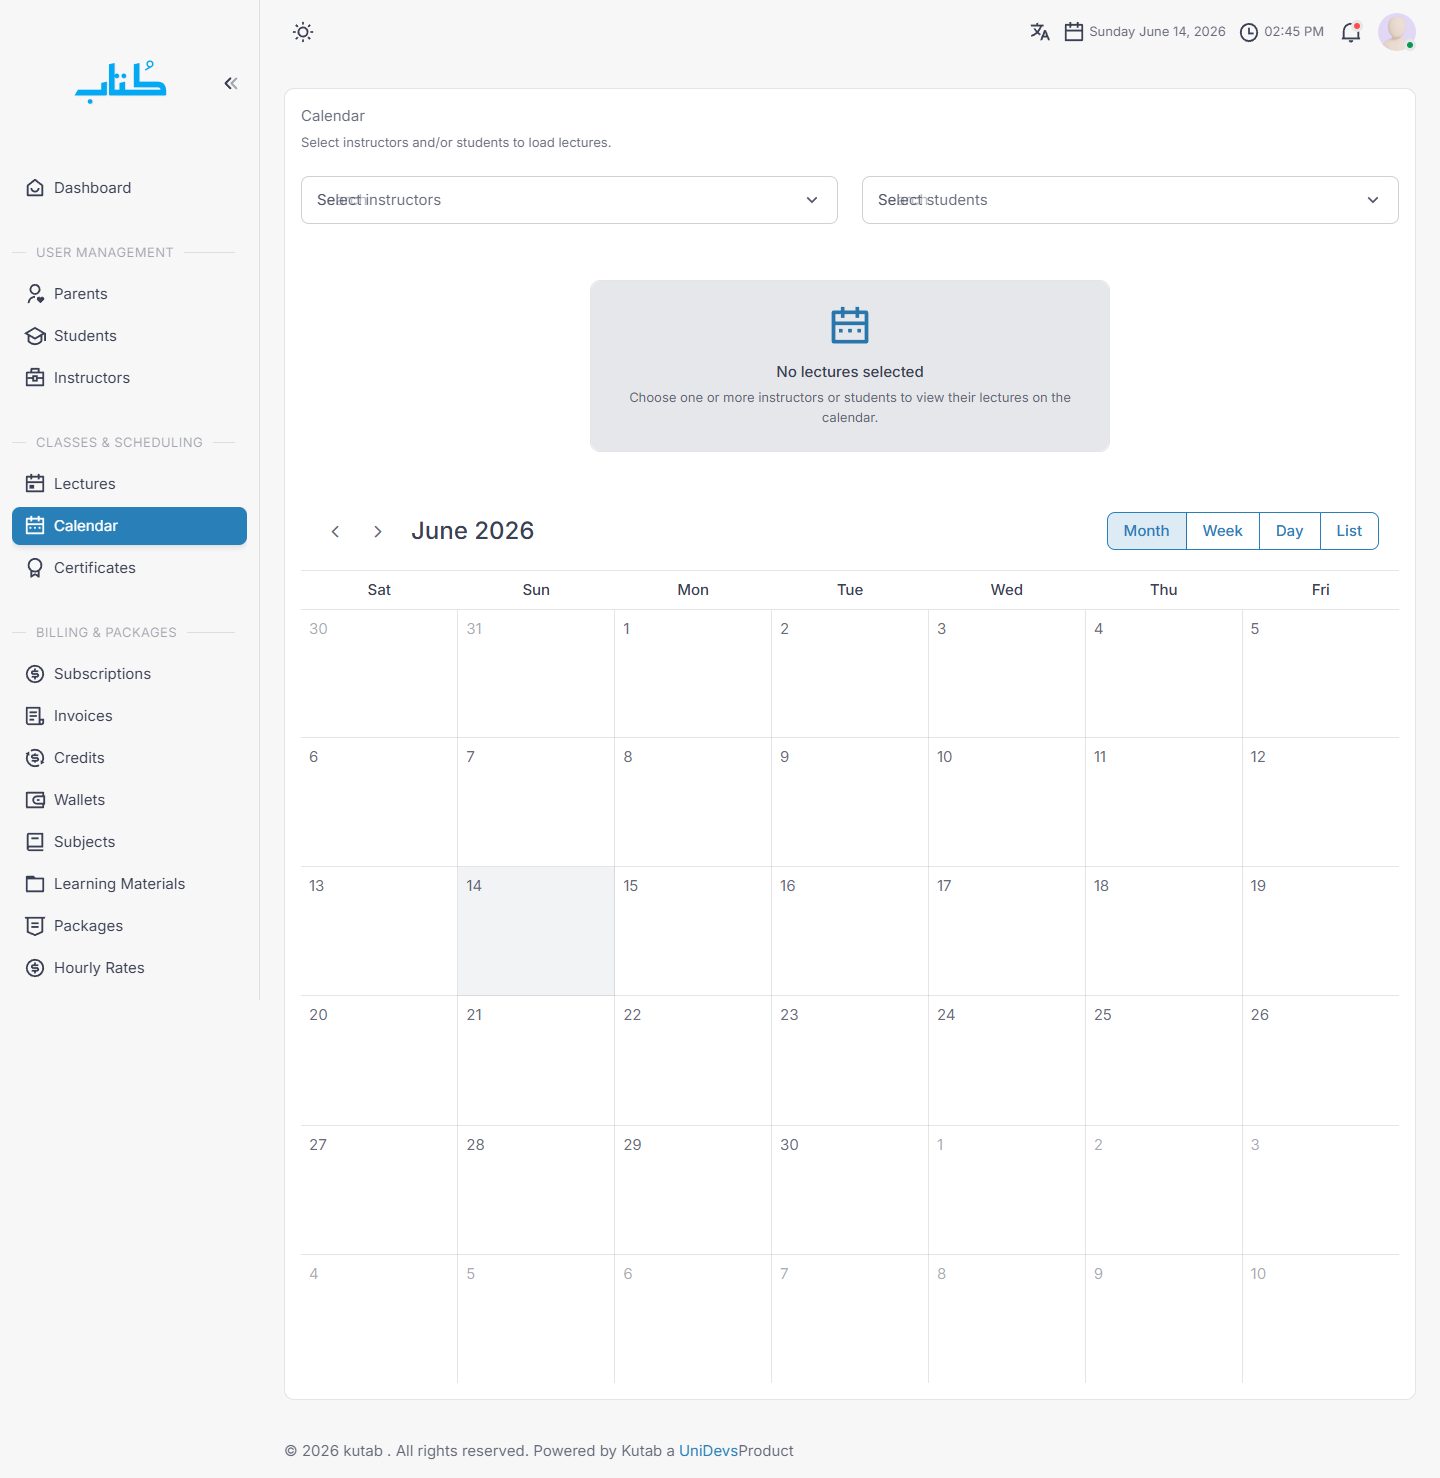The image size is (1440, 1478).
Task: Select day number 16 in calendar
Action: click(x=788, y=886)
